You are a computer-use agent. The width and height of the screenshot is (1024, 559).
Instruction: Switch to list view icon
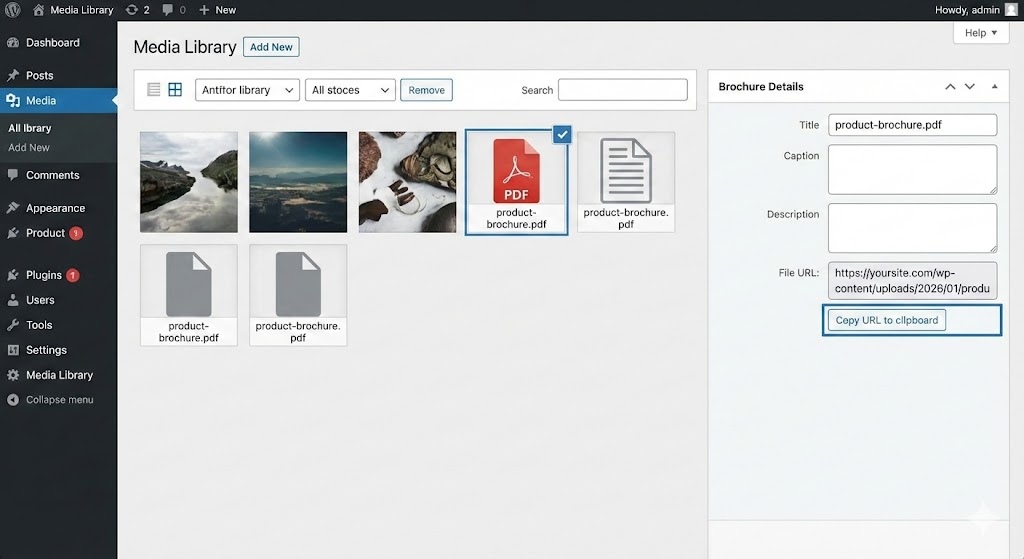tap(154, 90)
